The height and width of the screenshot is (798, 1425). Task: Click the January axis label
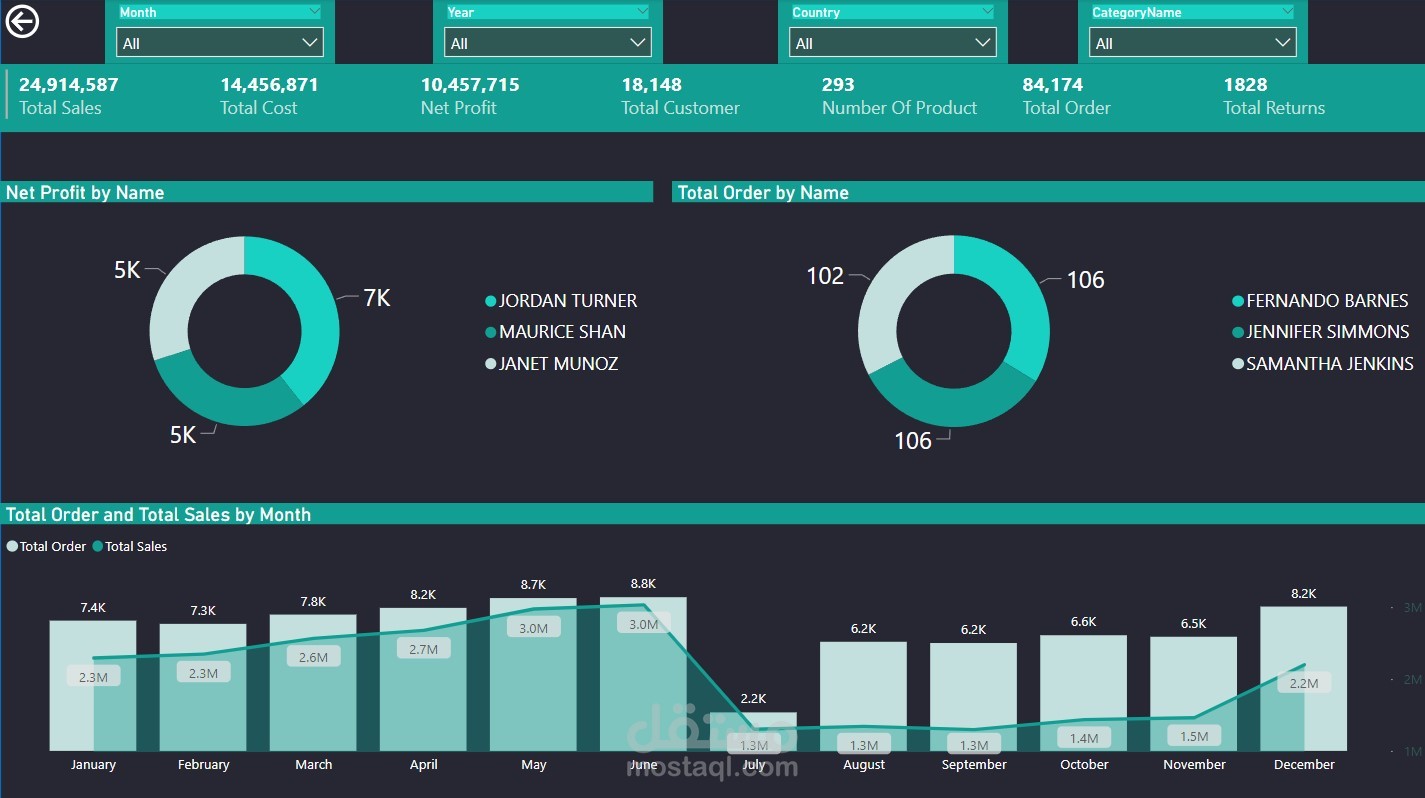tap(93, 764)
